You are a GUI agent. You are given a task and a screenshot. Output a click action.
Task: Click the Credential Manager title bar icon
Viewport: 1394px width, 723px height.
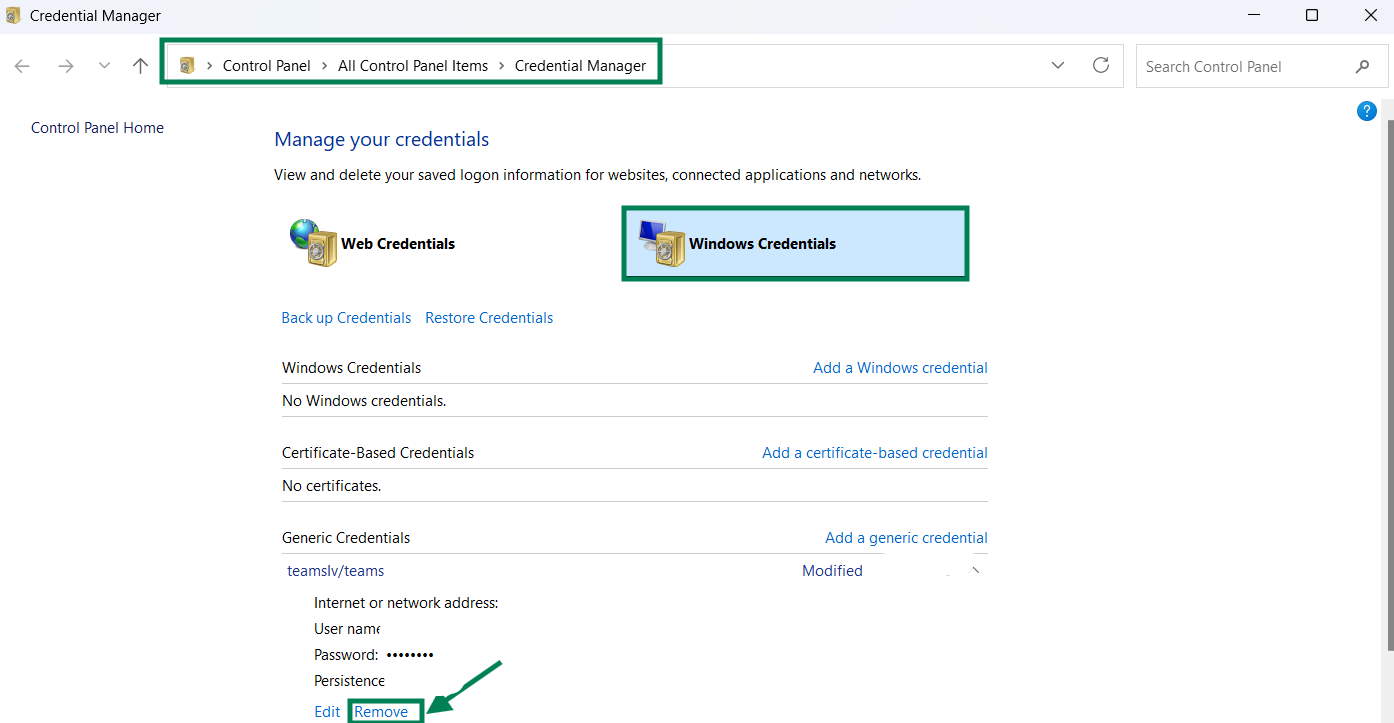[x=13, y=16]
